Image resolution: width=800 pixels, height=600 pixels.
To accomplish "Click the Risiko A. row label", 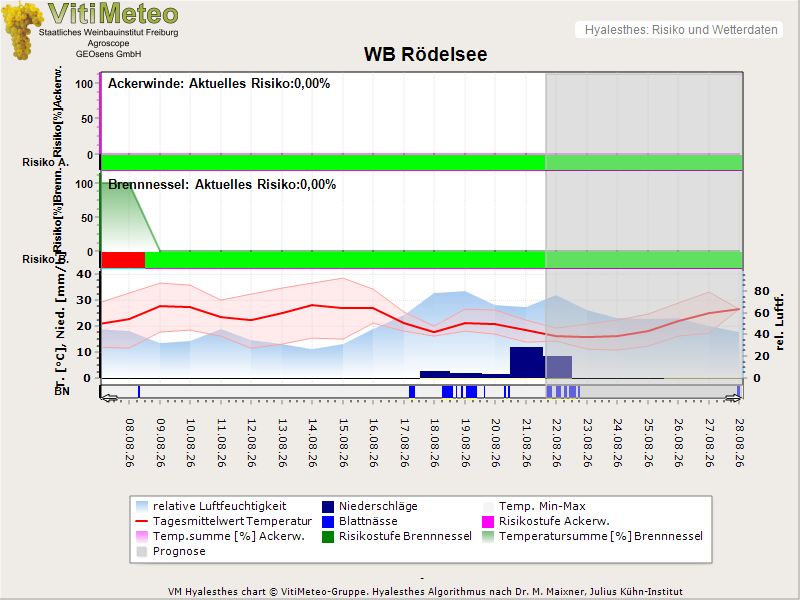I will click(45, 162).
